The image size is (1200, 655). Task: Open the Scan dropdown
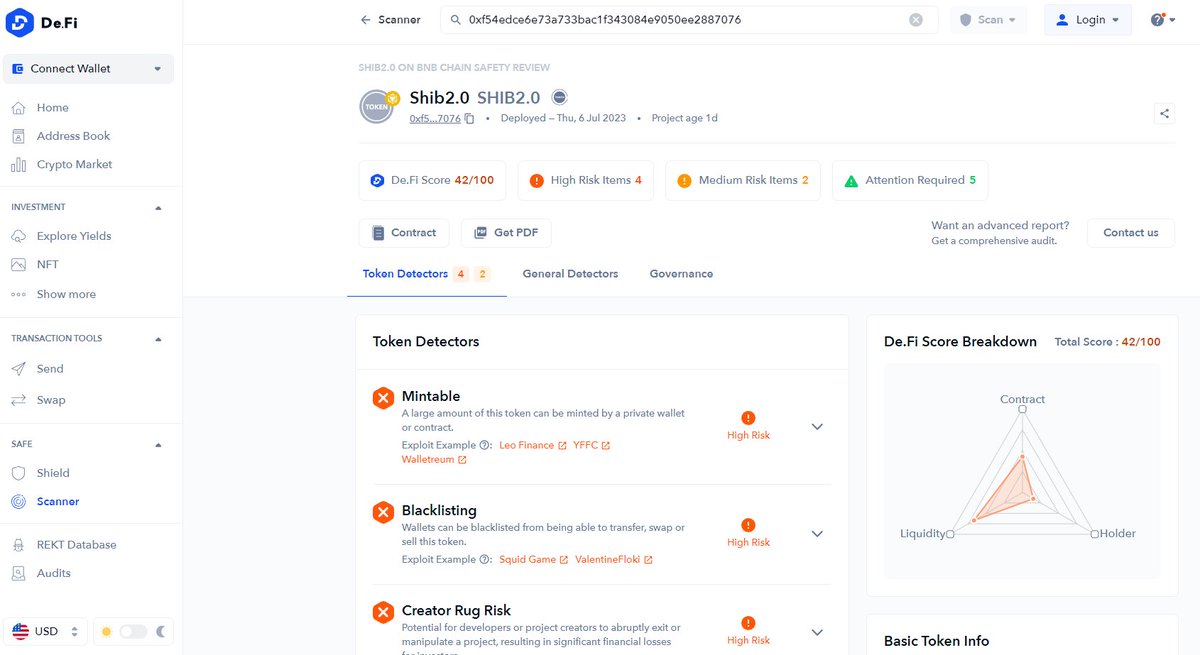[988, 20]
